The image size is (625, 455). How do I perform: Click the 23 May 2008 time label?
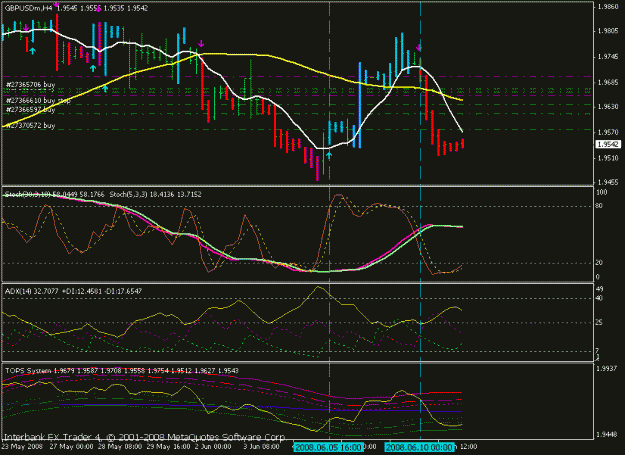click(x=22, y=447)
